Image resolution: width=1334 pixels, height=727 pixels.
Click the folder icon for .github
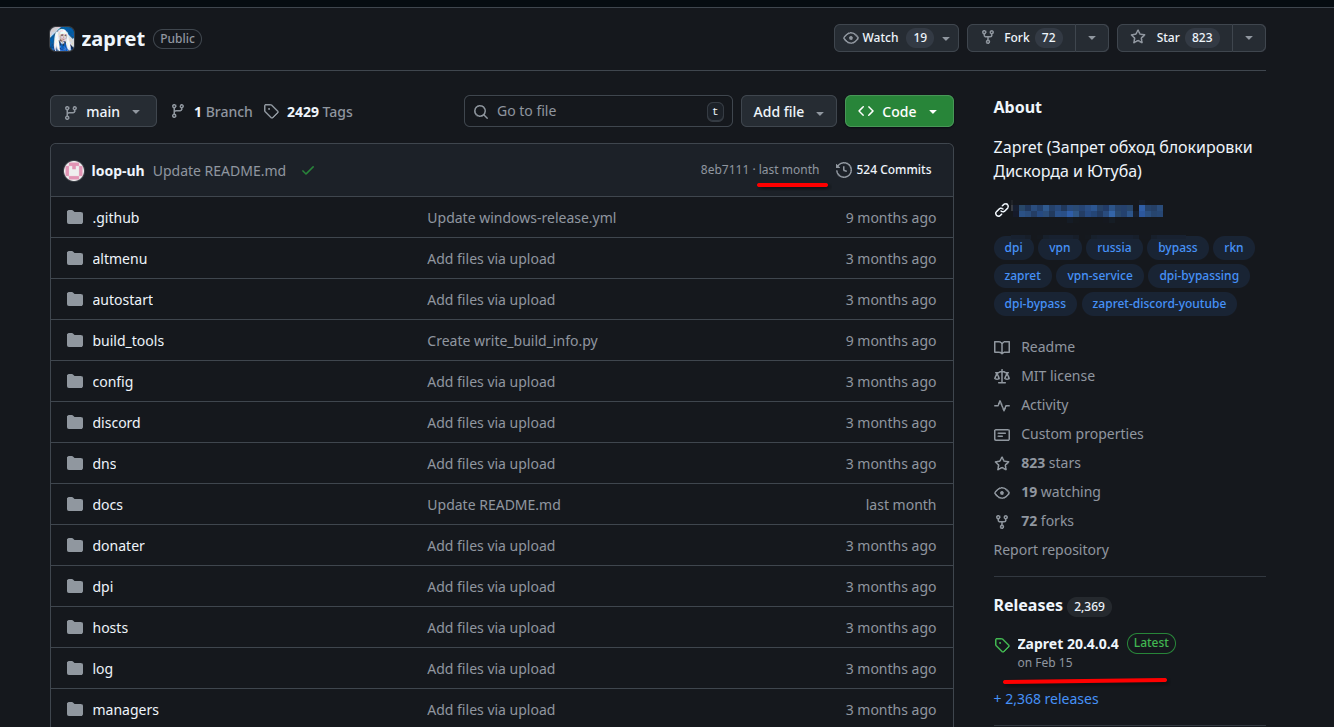[x=75, y=218]
